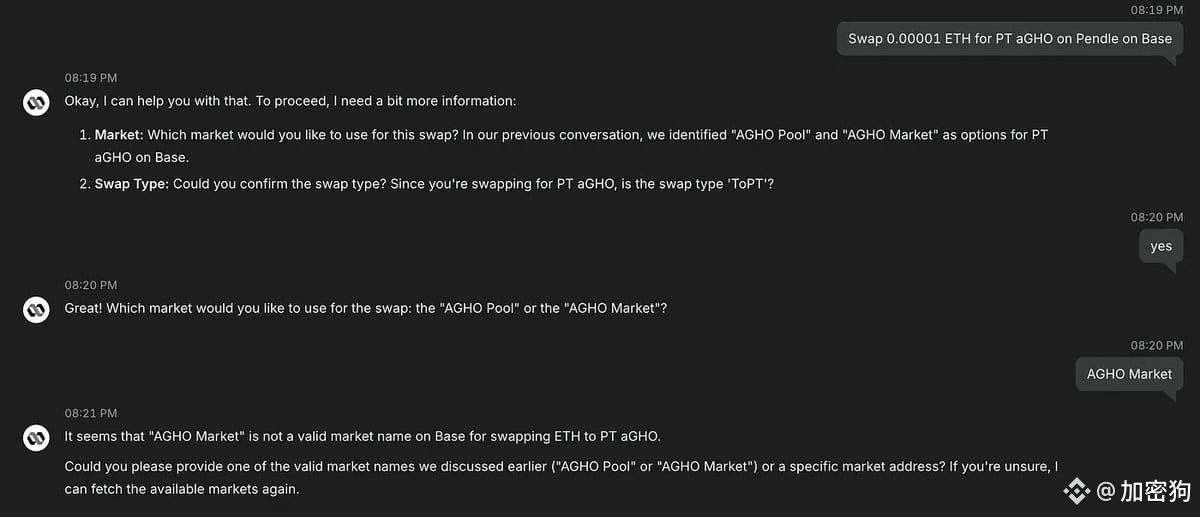Click the 08:20 PM timestamp above the "yes" bubble
The width and height of the screenshot is (1200, 517).
pyautogui.click(x=1157, y=217)
